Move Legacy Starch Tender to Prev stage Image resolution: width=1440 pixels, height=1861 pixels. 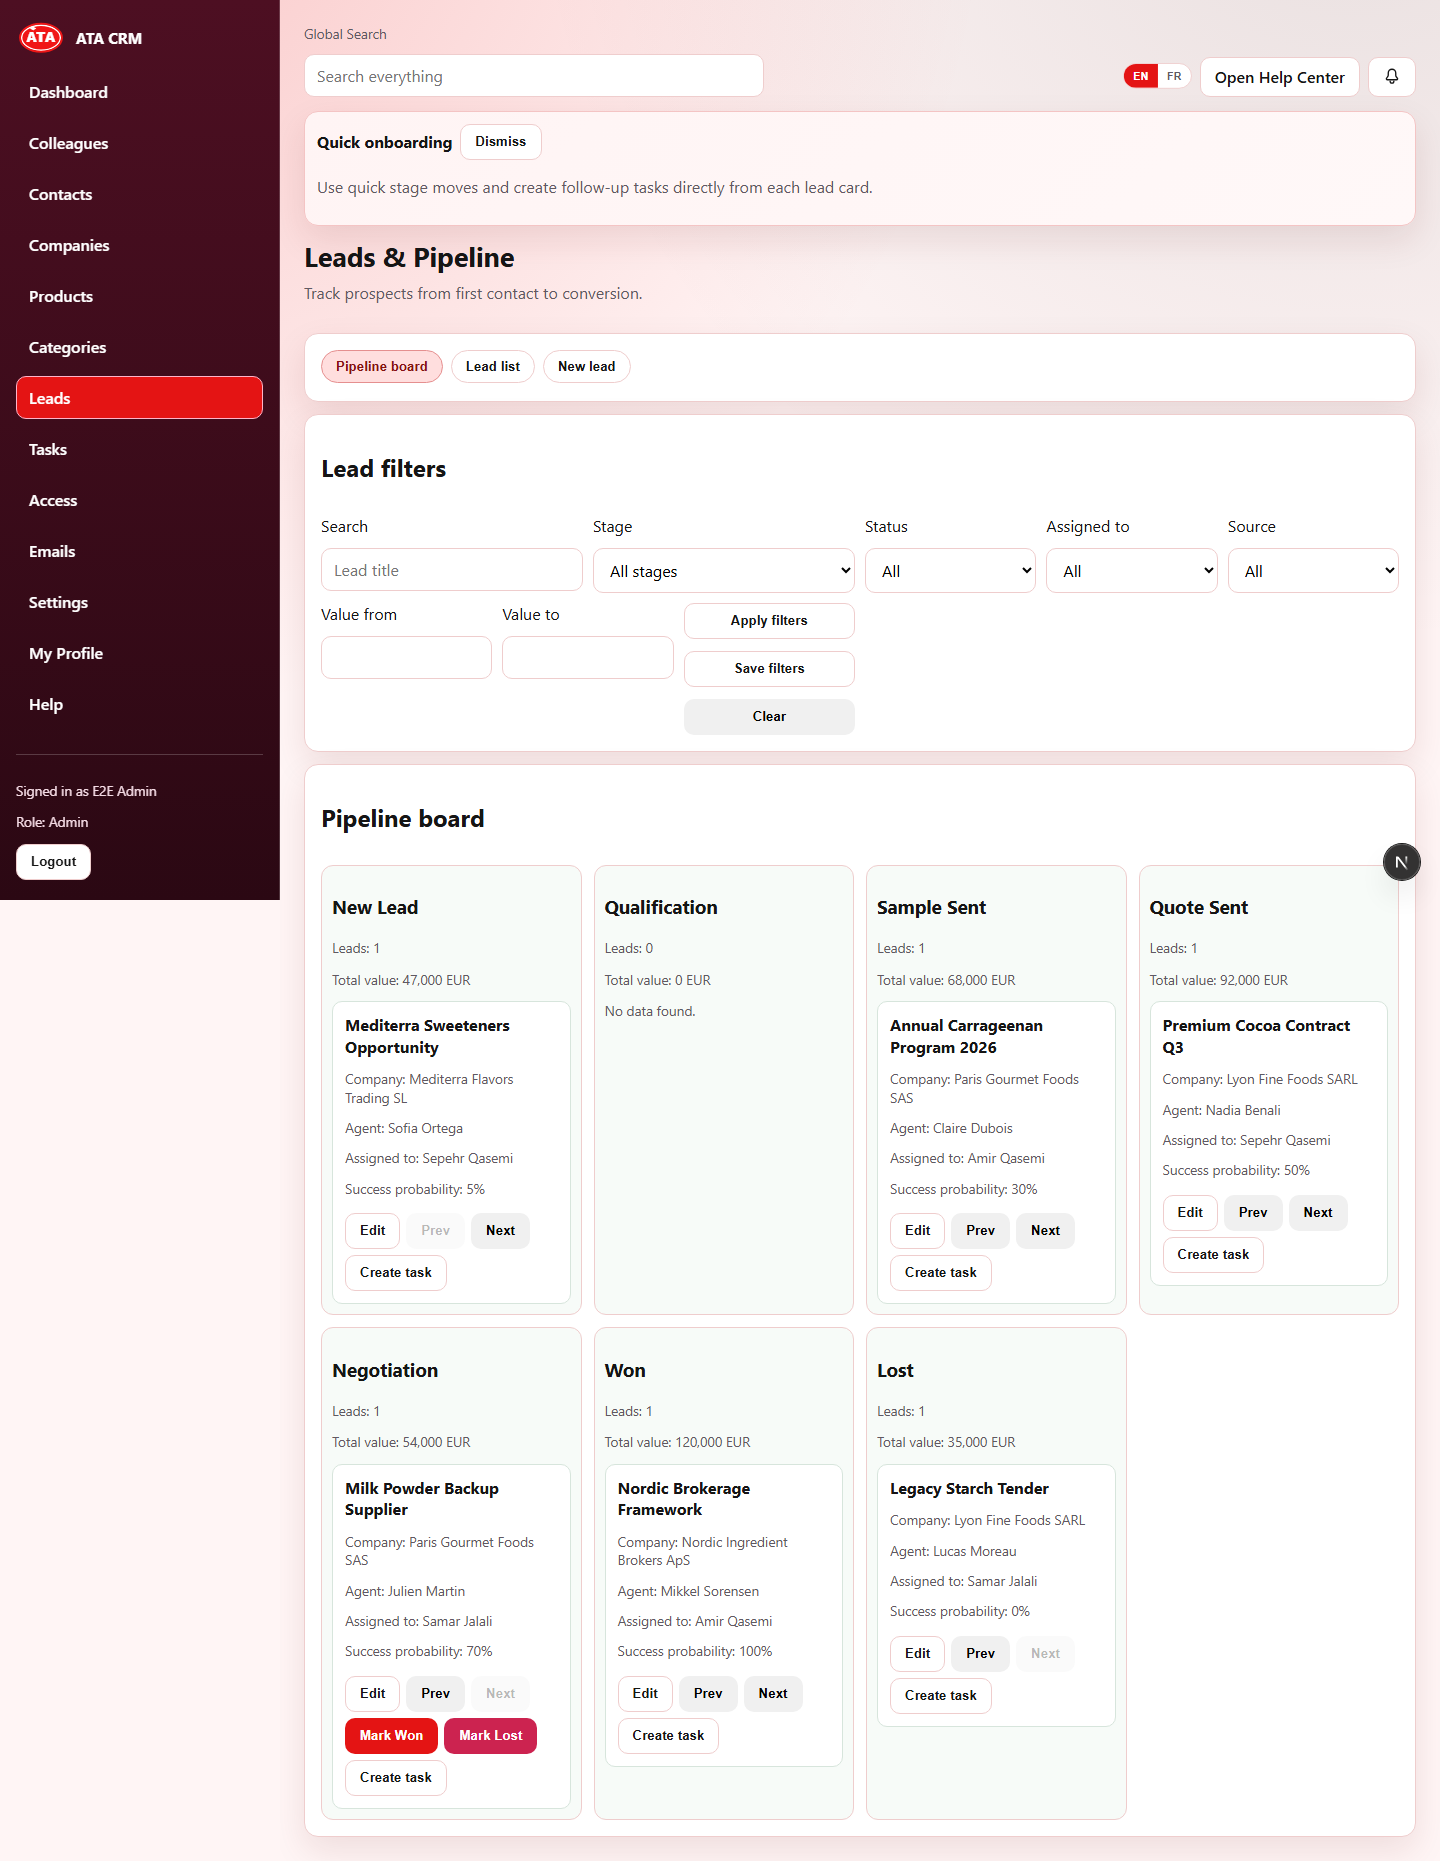(980, 1654)
